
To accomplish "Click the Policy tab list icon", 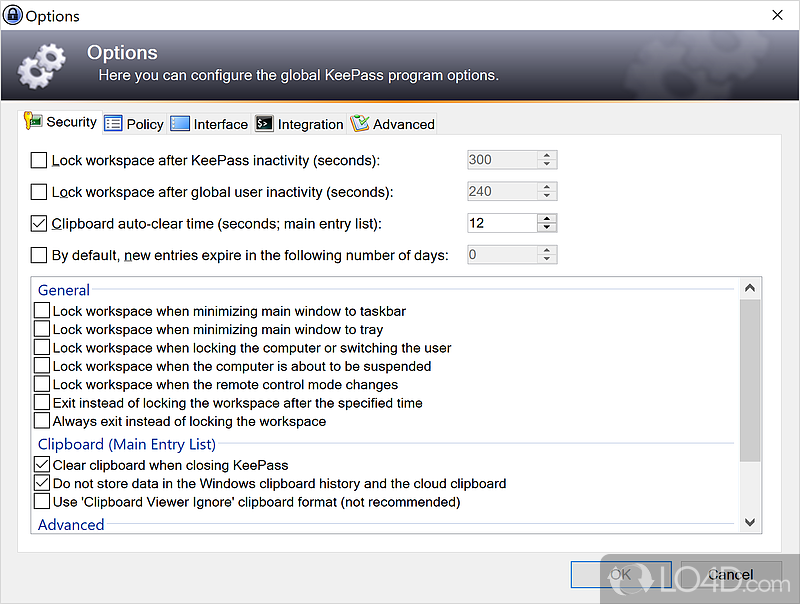I will point(113,124).
